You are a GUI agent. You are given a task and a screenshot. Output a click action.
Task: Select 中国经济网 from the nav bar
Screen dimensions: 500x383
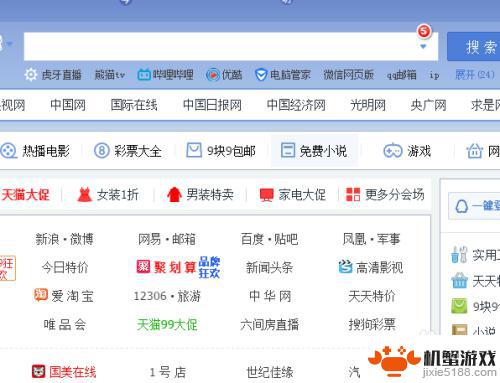coord(296,105)
